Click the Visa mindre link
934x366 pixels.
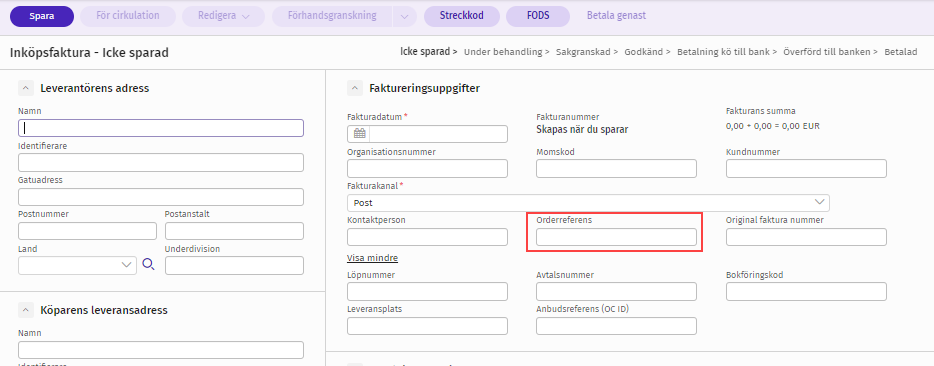(x=372, y=258)
